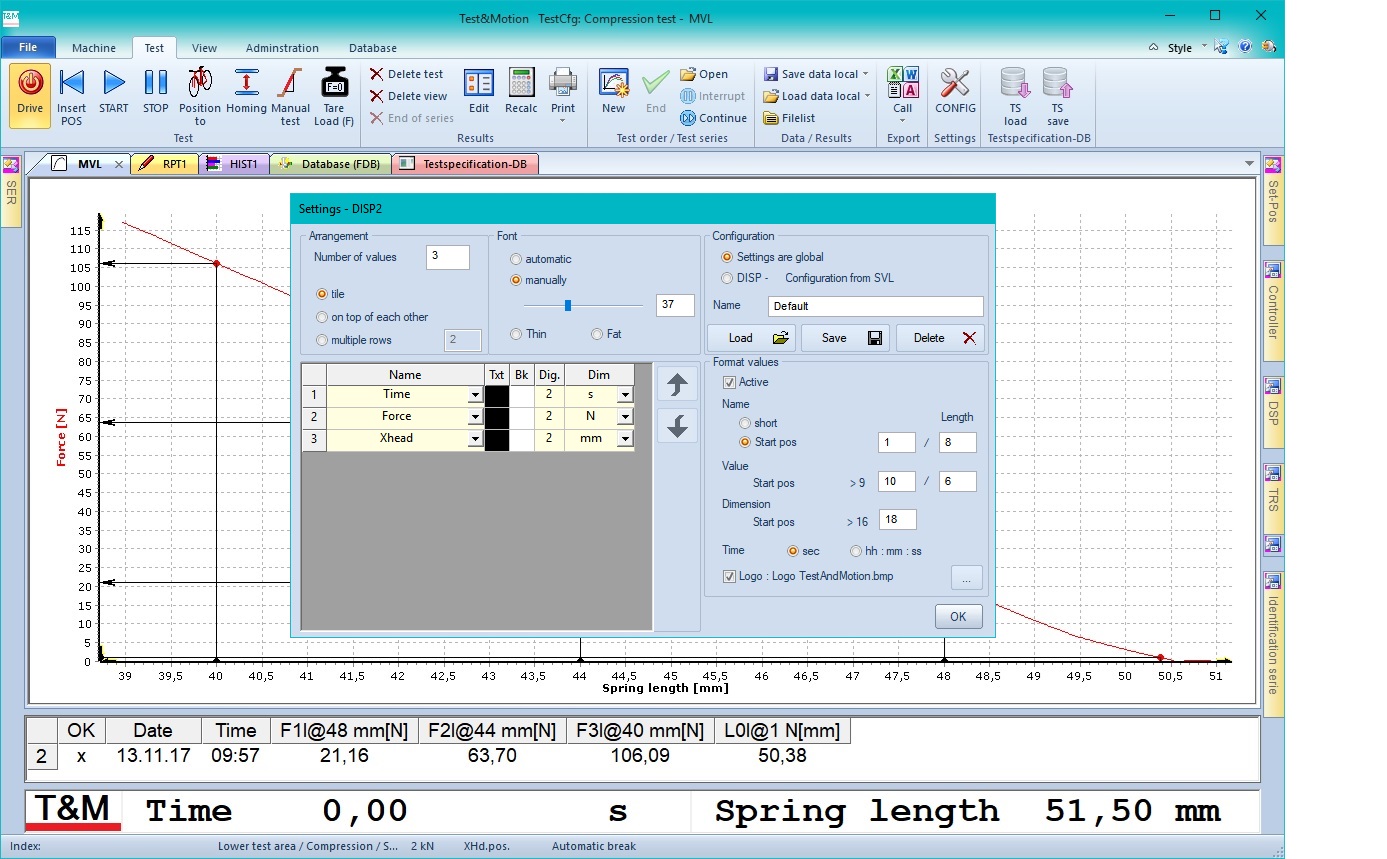Switch to the RPT1 document tab
The image size is (1387, 859).
click(x=164, y=164)
